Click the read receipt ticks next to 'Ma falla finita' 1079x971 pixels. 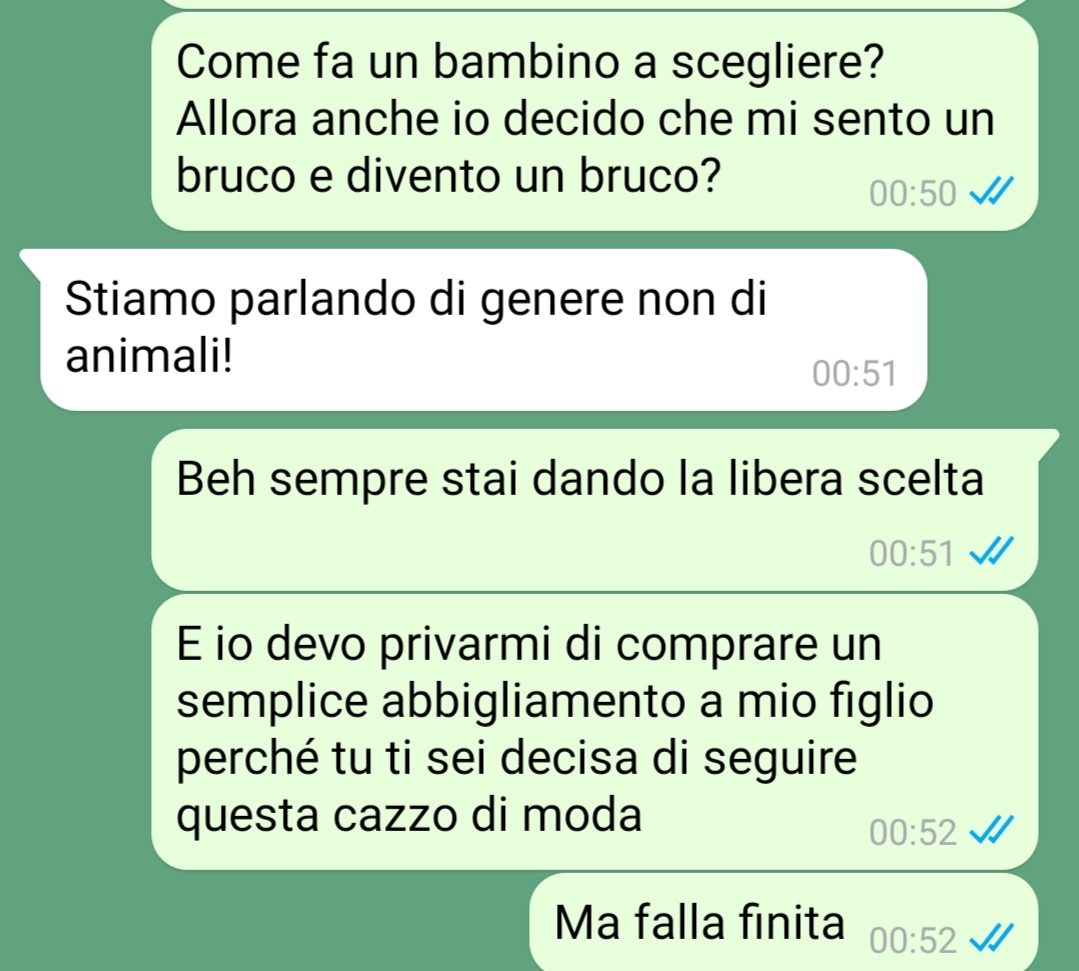pyautogui.click(x=992, y=939)
